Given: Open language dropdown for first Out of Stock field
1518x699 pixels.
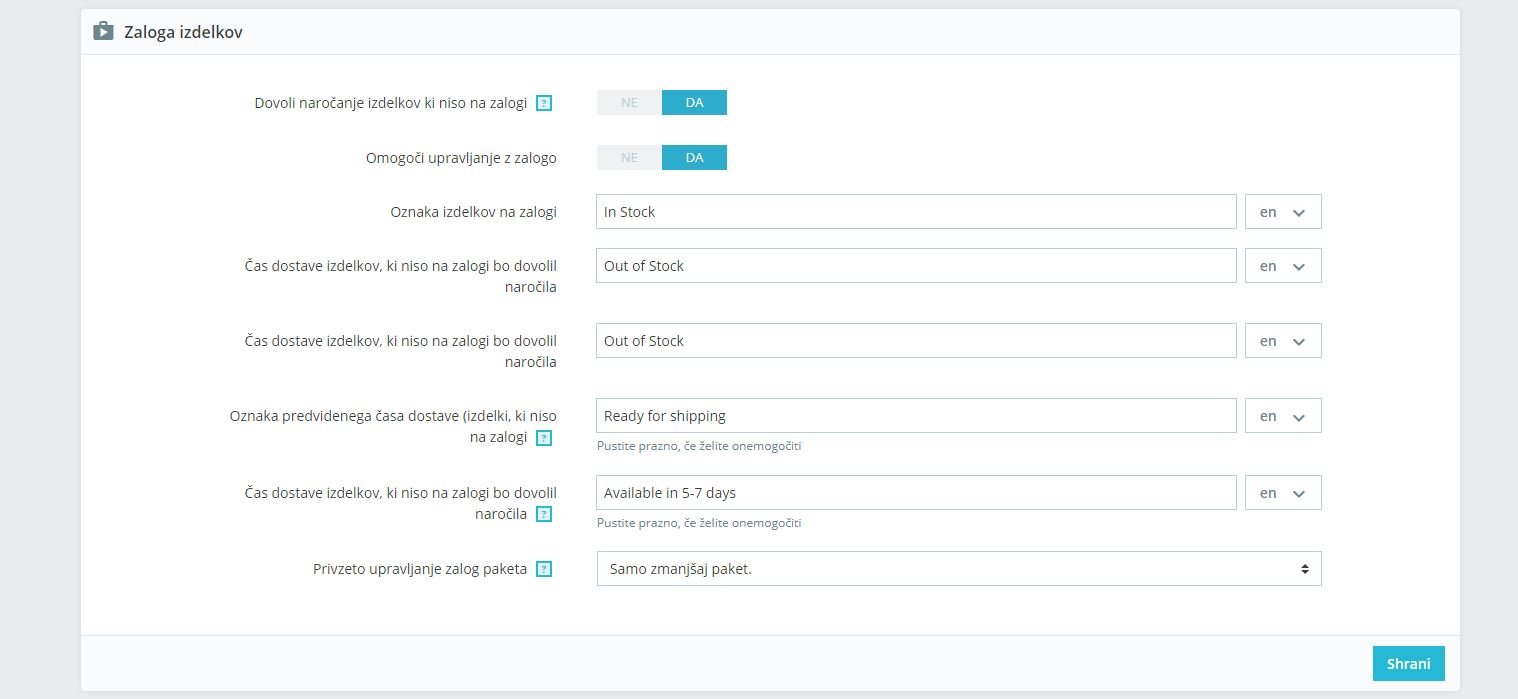Looking at the screenshot, I should [1283, 266].
